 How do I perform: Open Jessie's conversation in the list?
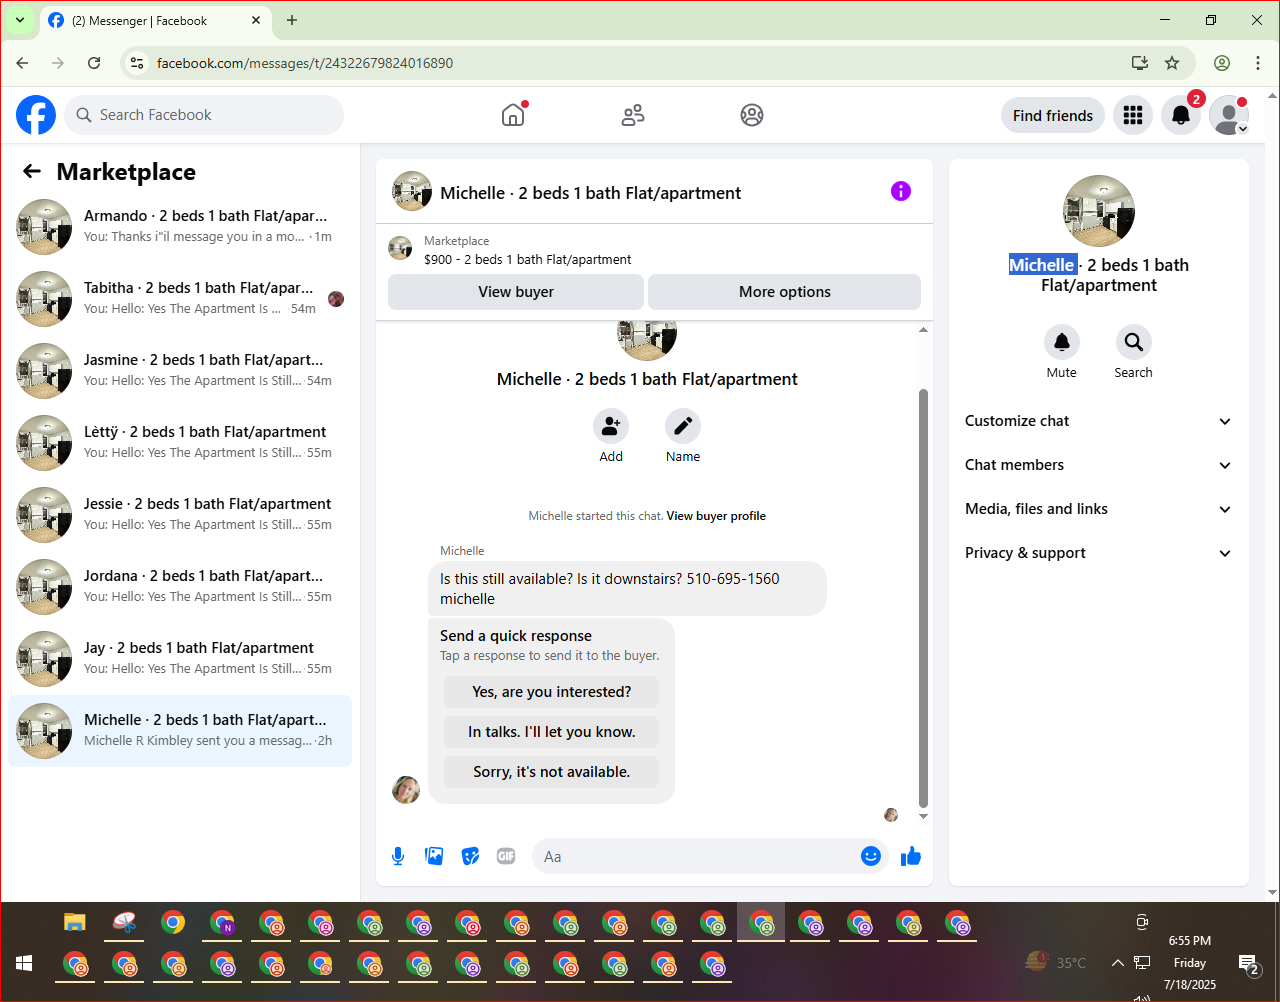pyautogui.click(x=180, y=515)
